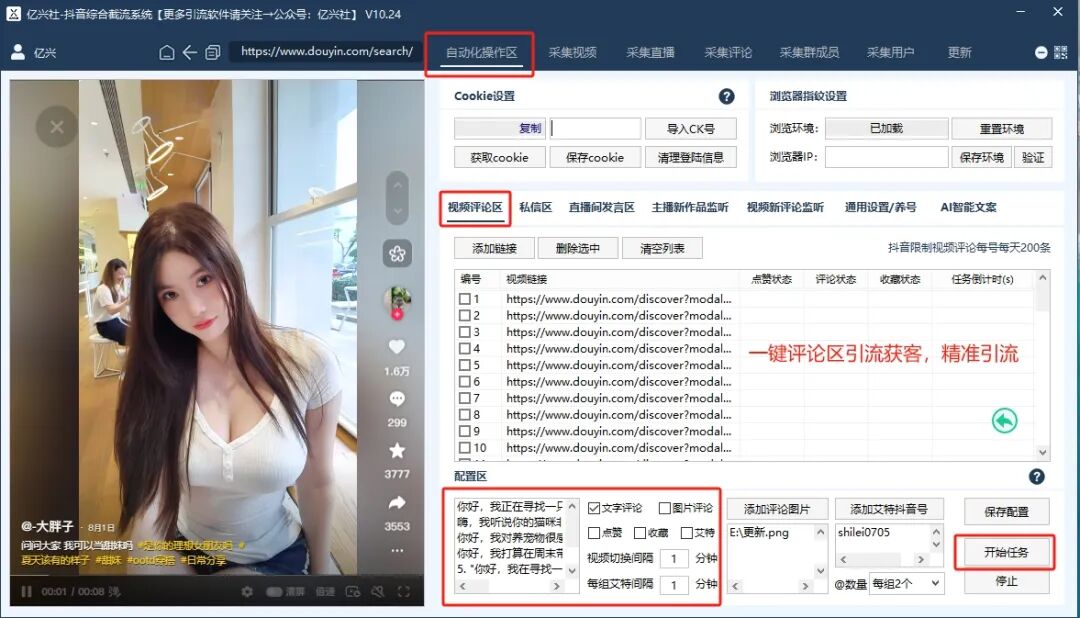Image resolution: width=1080 pixels, height=618 pixels.
Task: Open video player settings gear
Action: (247, 591)
